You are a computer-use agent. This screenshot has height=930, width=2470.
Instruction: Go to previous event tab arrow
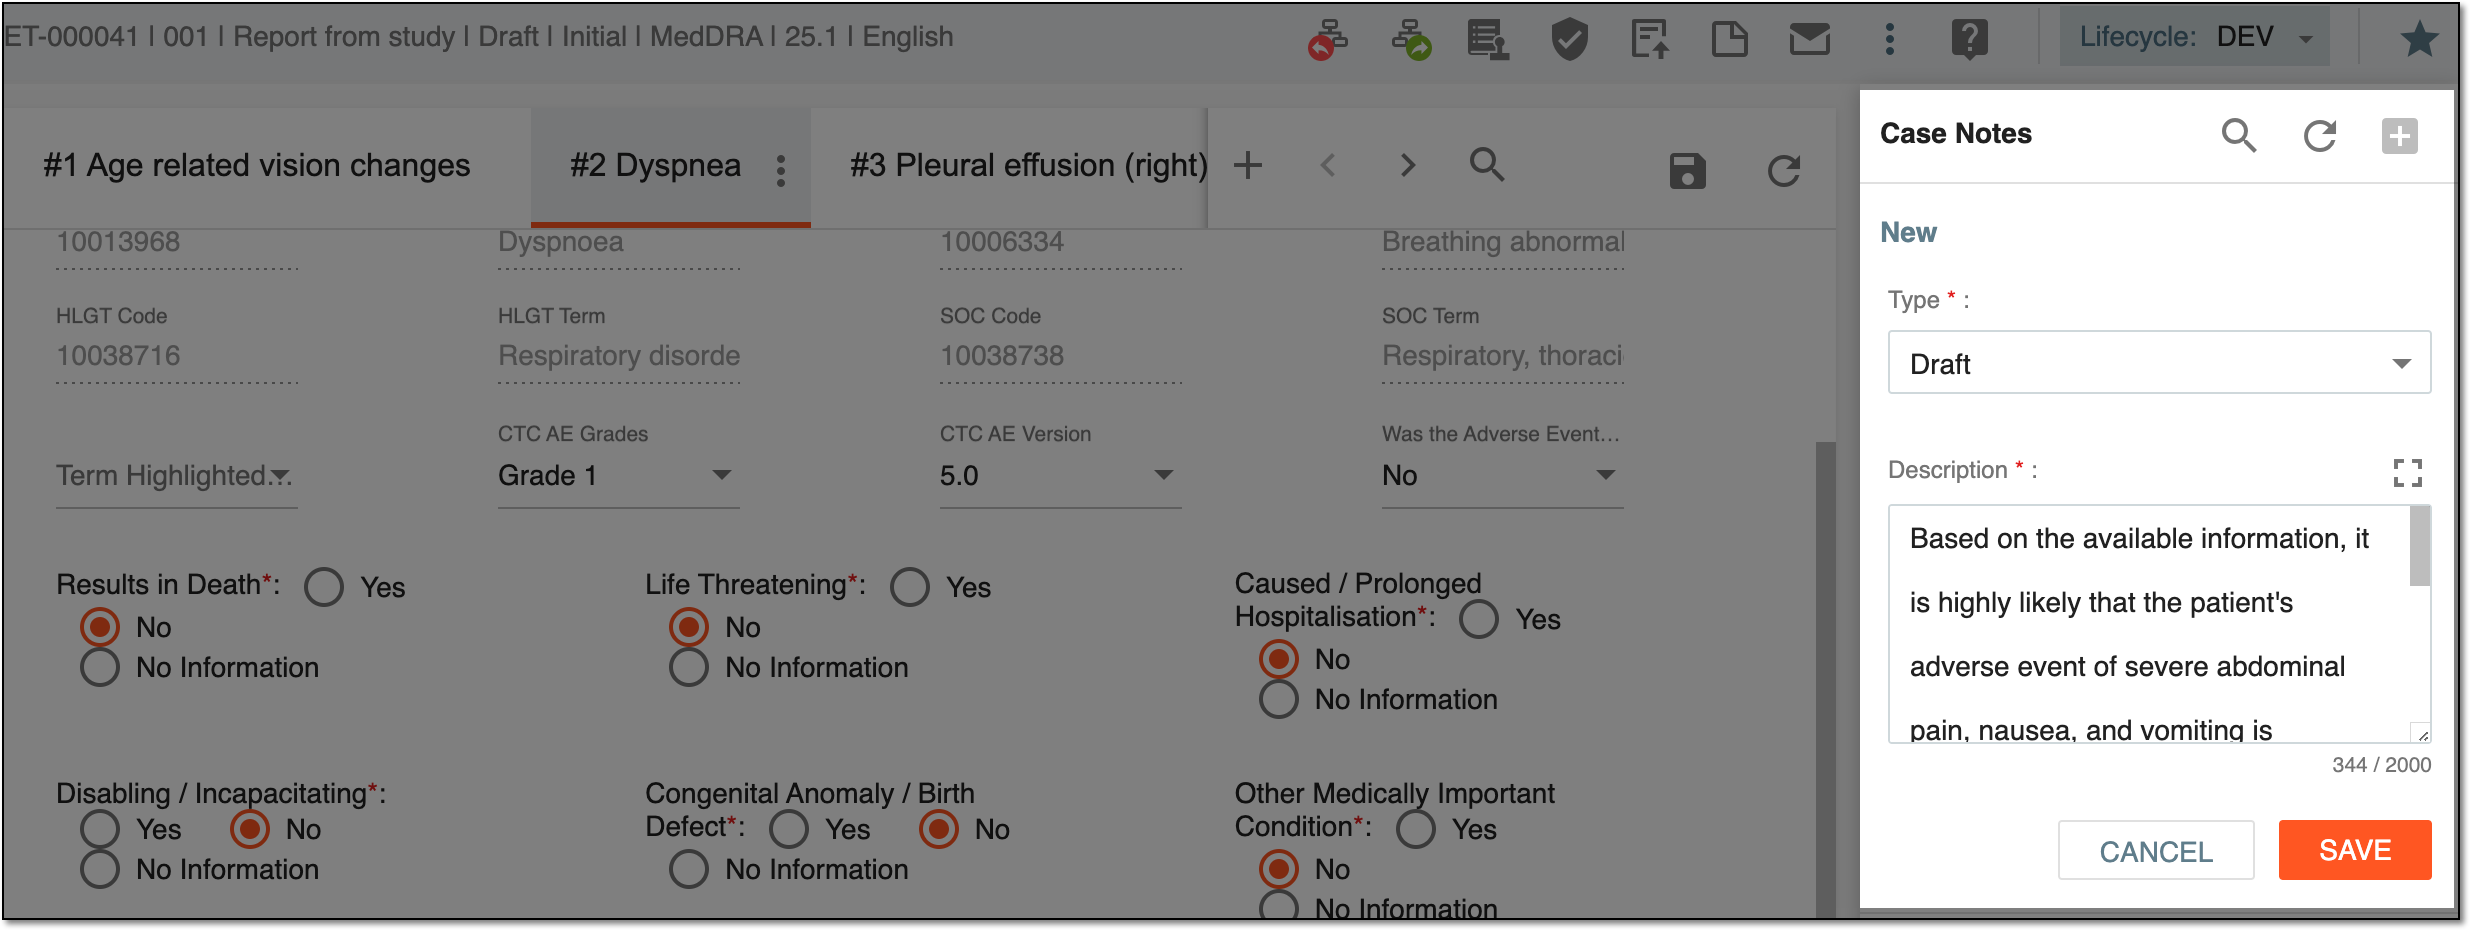pyautogui.click(x=1327, y=165)
